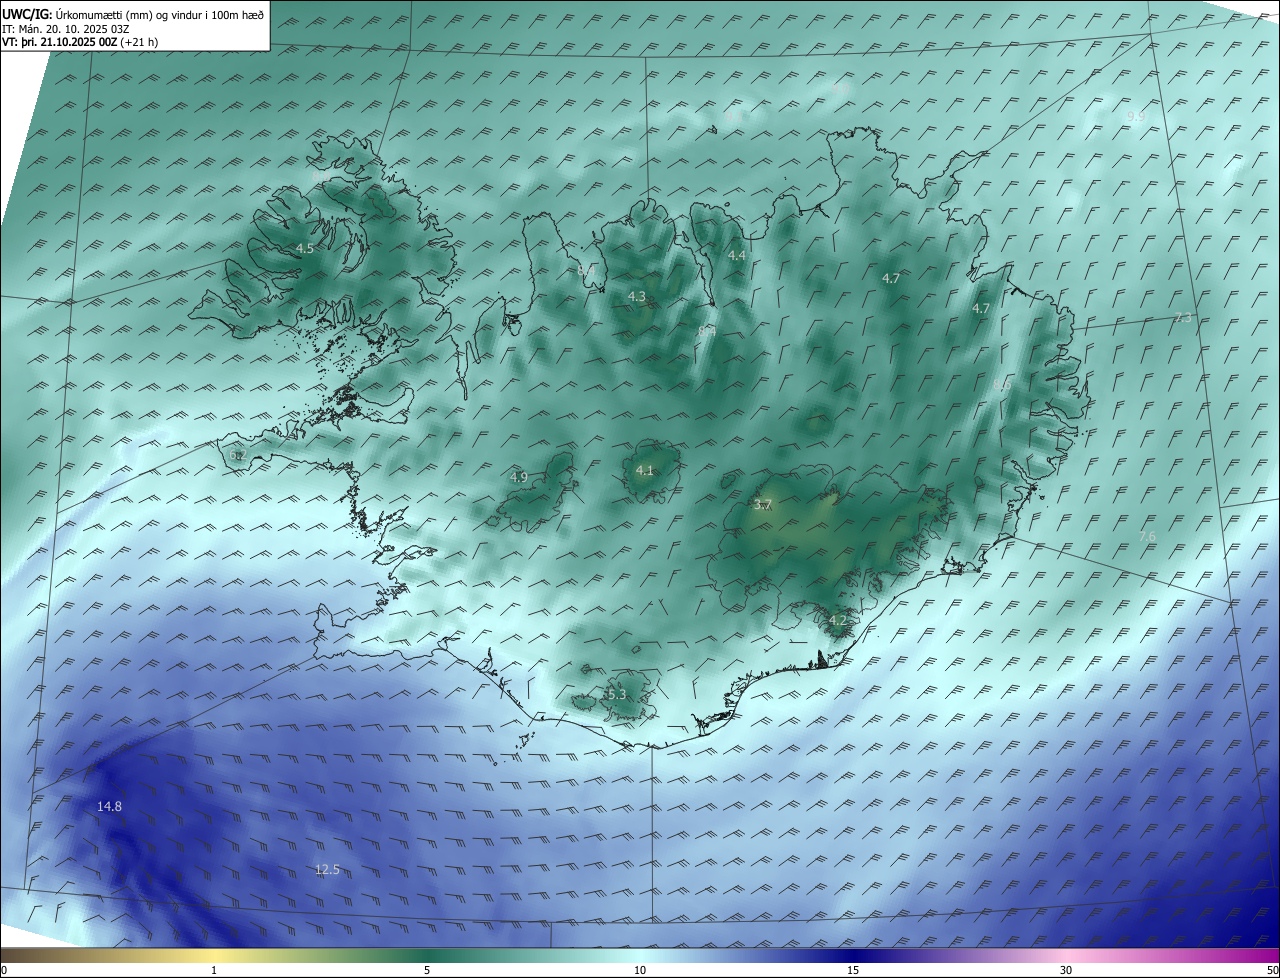Click the 3.7 minimum value label
This screenshot has height=978, width=1280.
[x=762, y=505]
